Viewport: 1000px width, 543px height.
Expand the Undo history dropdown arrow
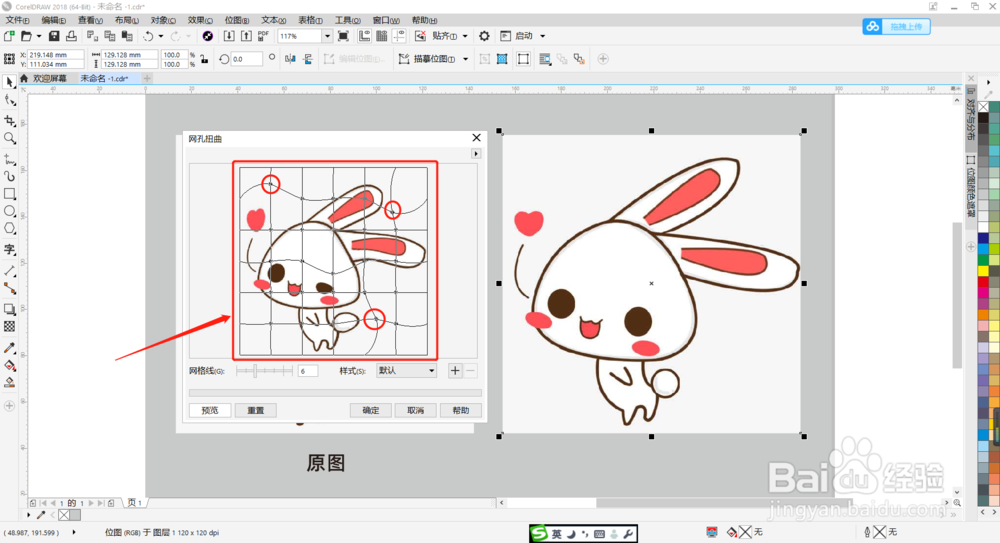[161, 36]
